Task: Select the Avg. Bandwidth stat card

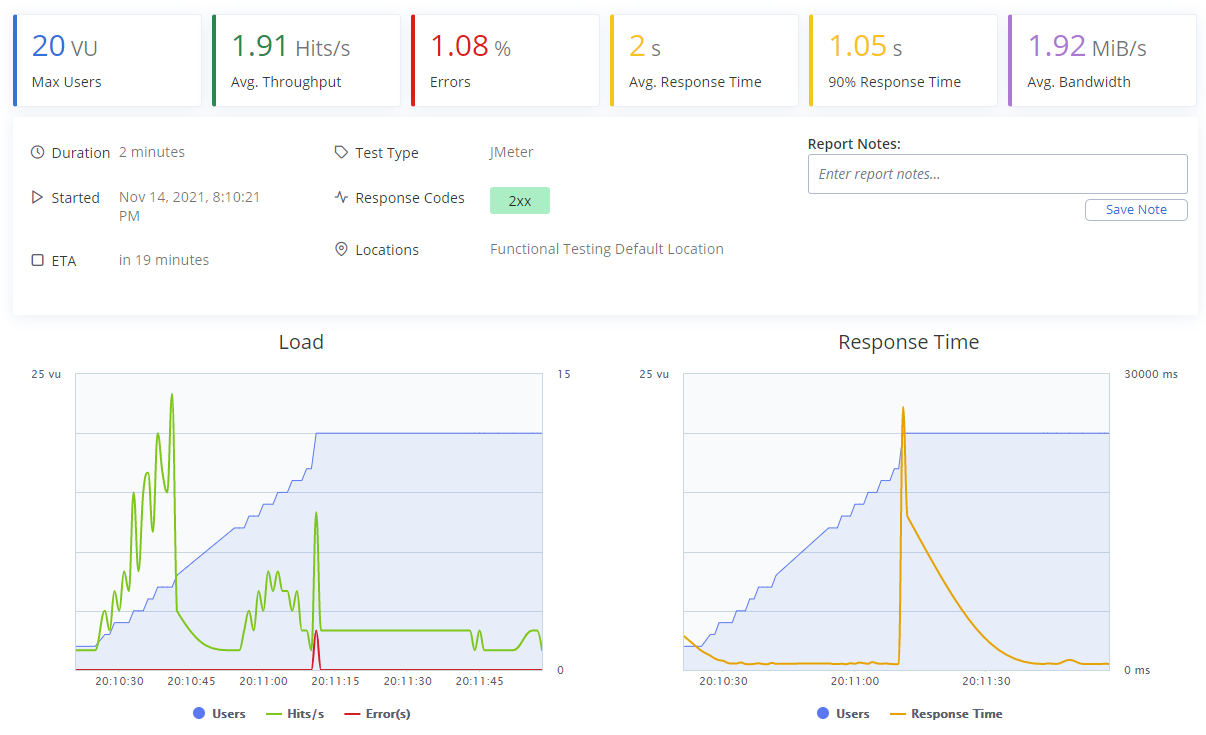Action: point(1101,60)
